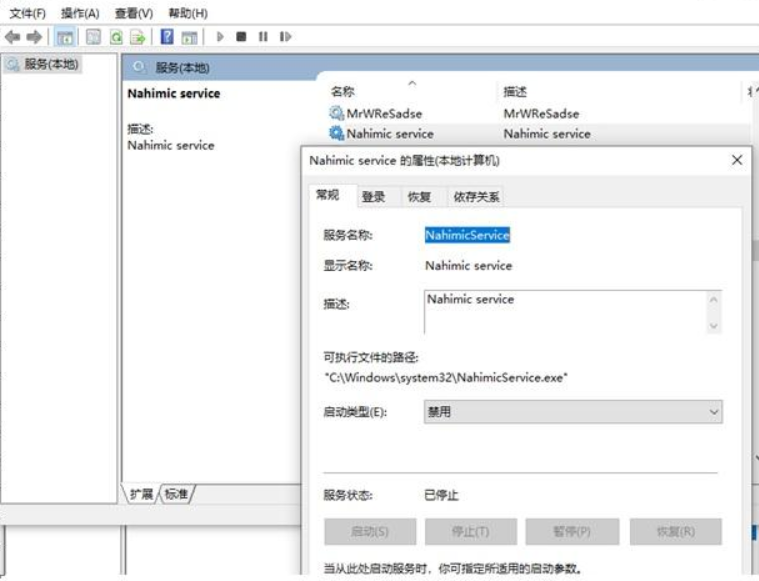Click the 恢复(R) button
Viewport: 759px width, 581px height.
pyautogui.click(x=676, y=532)
